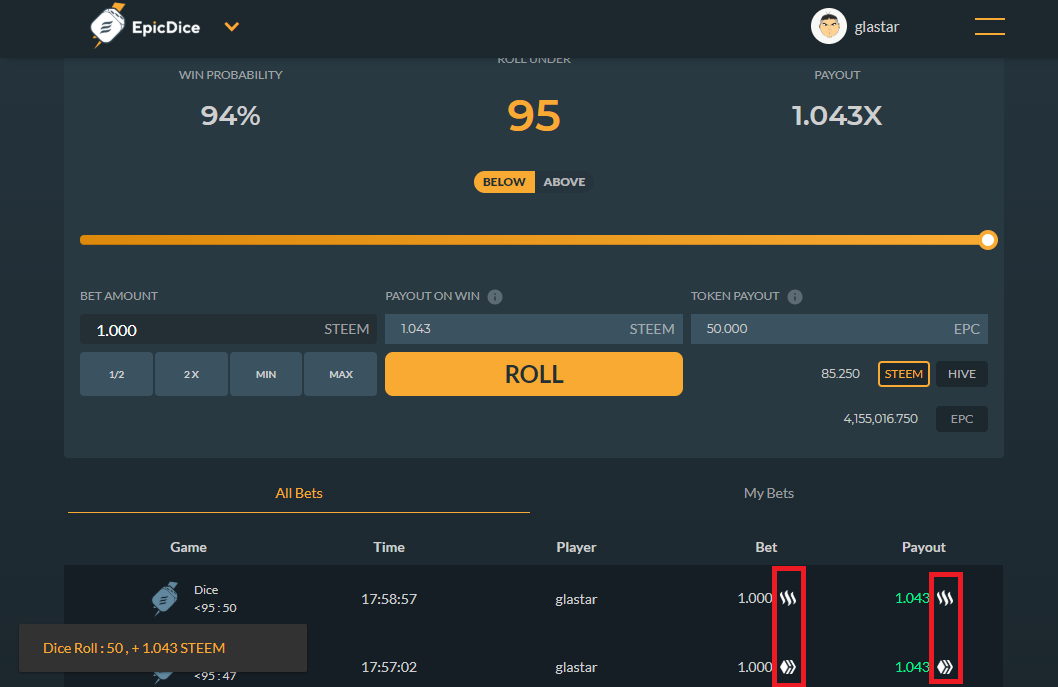Switch currency to HIVE
Screen dimensions: 1058x687
coord(961,374)
